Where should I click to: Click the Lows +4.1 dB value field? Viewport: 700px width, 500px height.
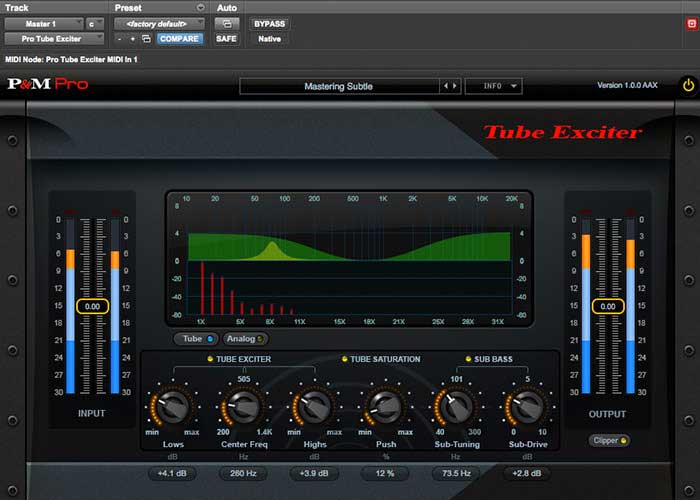pos(172,473)
